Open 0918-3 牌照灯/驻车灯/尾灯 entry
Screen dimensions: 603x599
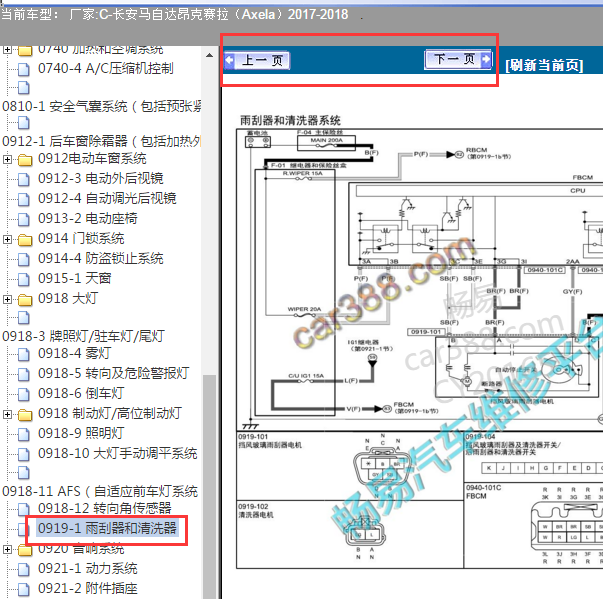[83, 336]
